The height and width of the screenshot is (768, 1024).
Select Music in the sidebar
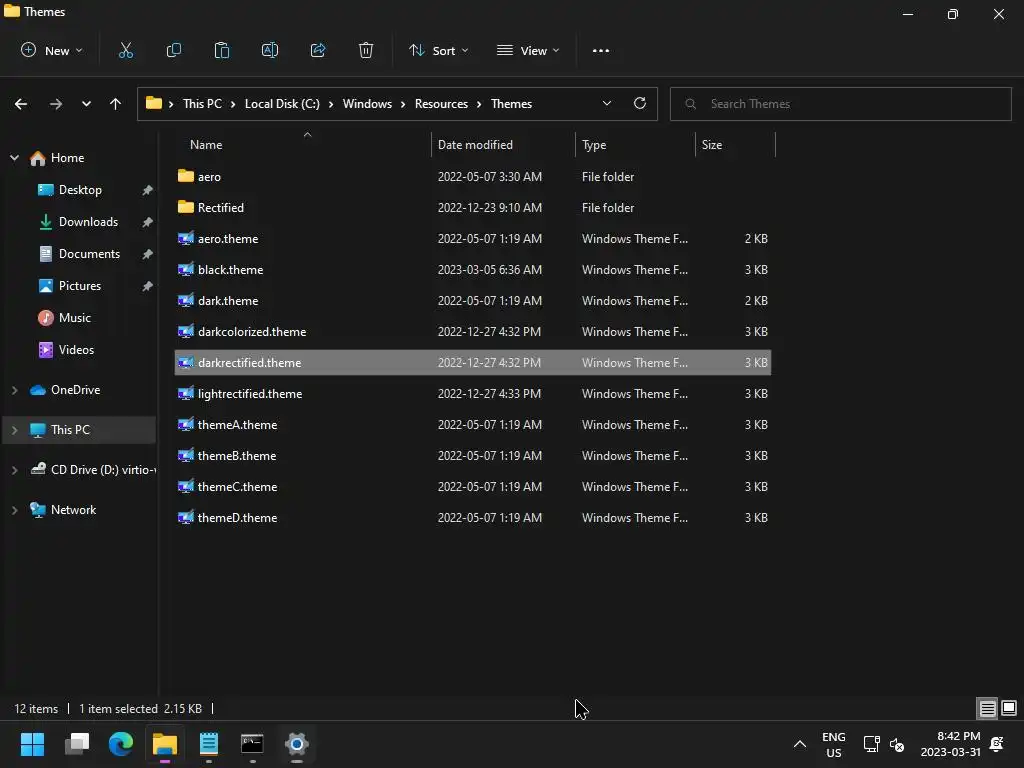tap(74, 318)
